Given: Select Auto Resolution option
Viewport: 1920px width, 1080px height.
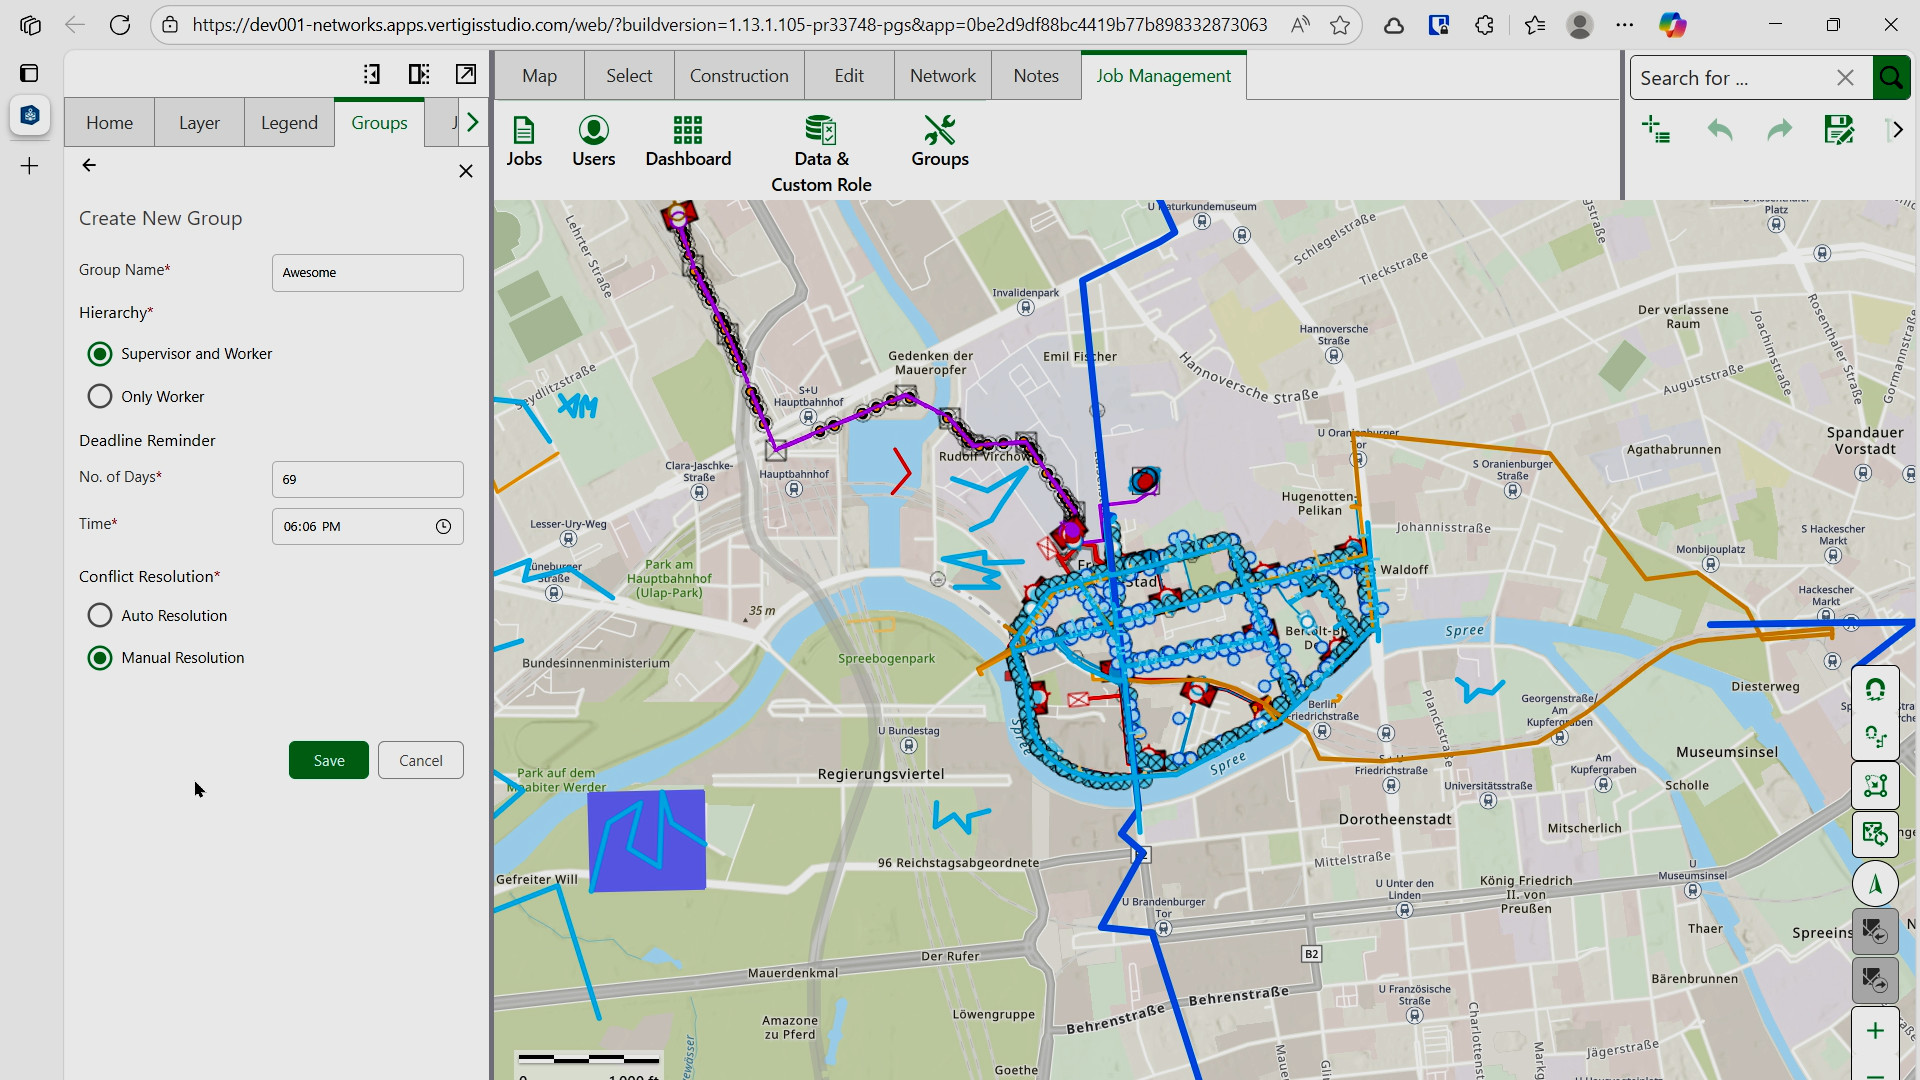Looking at the screenshot, I should (100, 616).
